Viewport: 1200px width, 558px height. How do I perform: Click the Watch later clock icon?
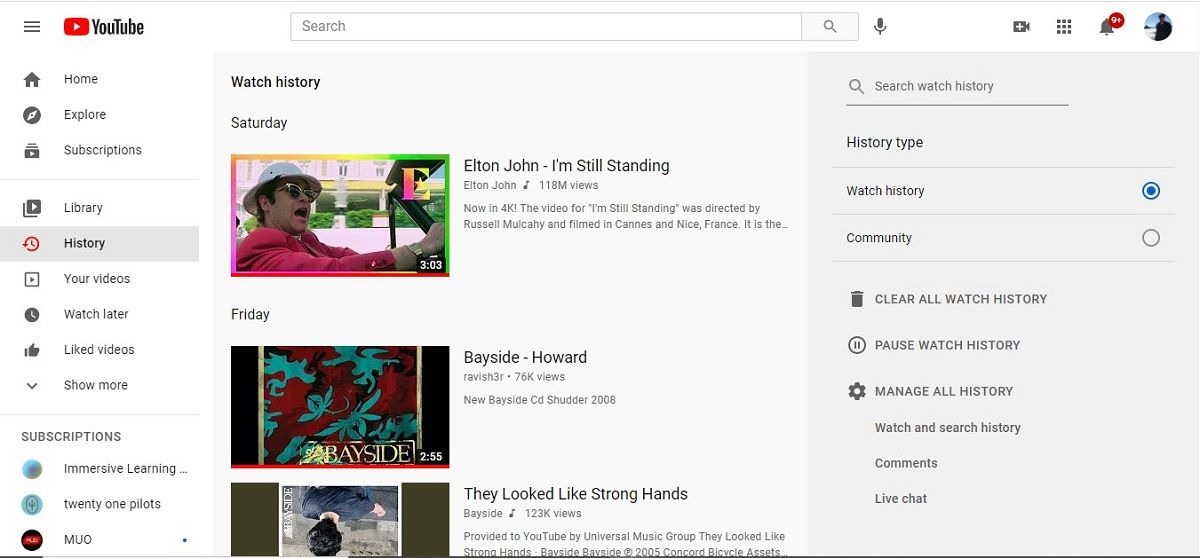32,314
